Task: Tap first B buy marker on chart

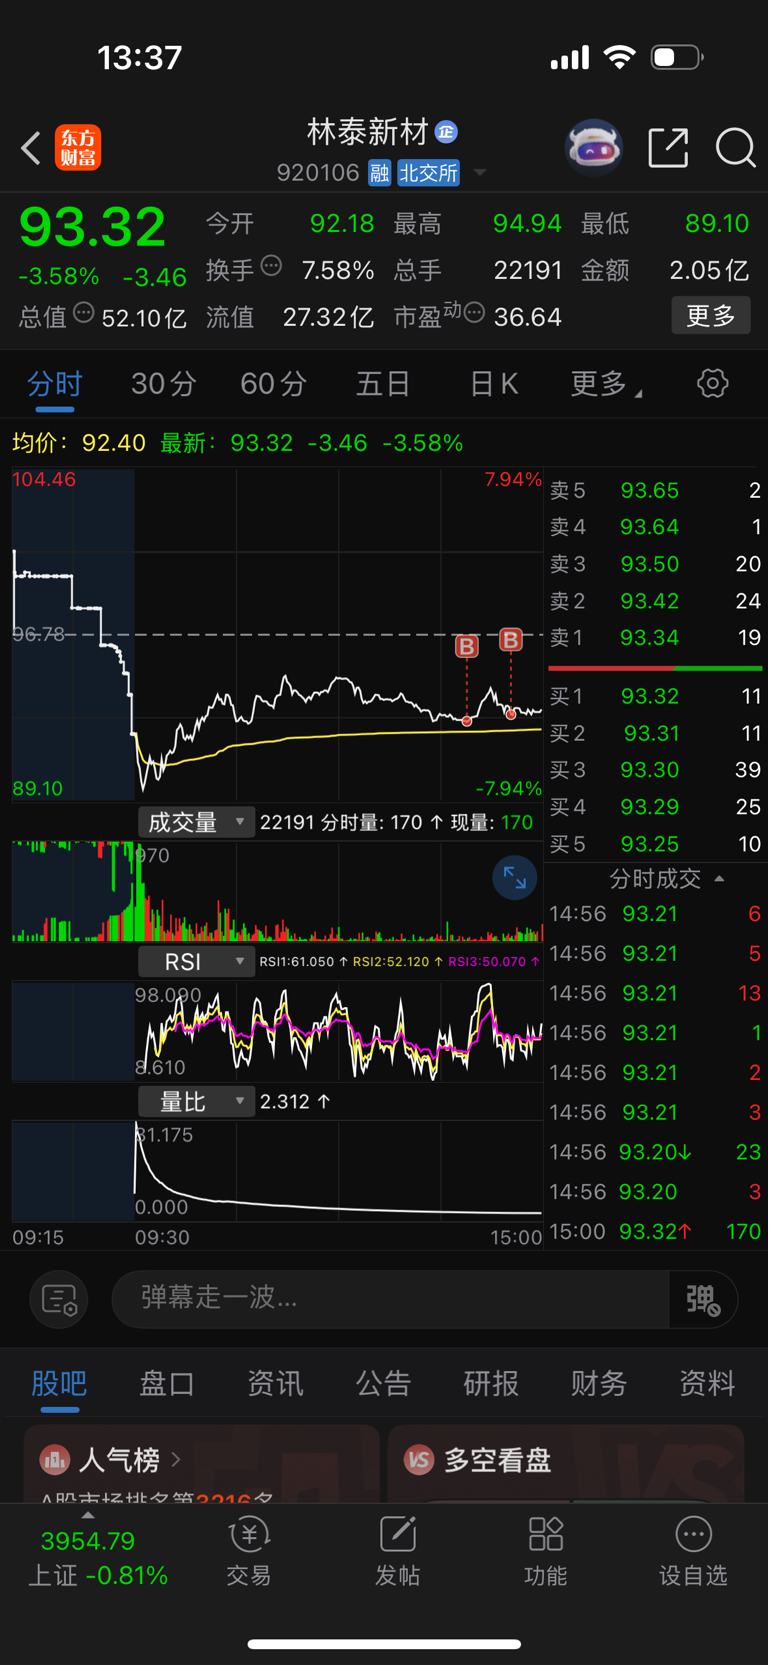Action: click(x=466, y=646)
